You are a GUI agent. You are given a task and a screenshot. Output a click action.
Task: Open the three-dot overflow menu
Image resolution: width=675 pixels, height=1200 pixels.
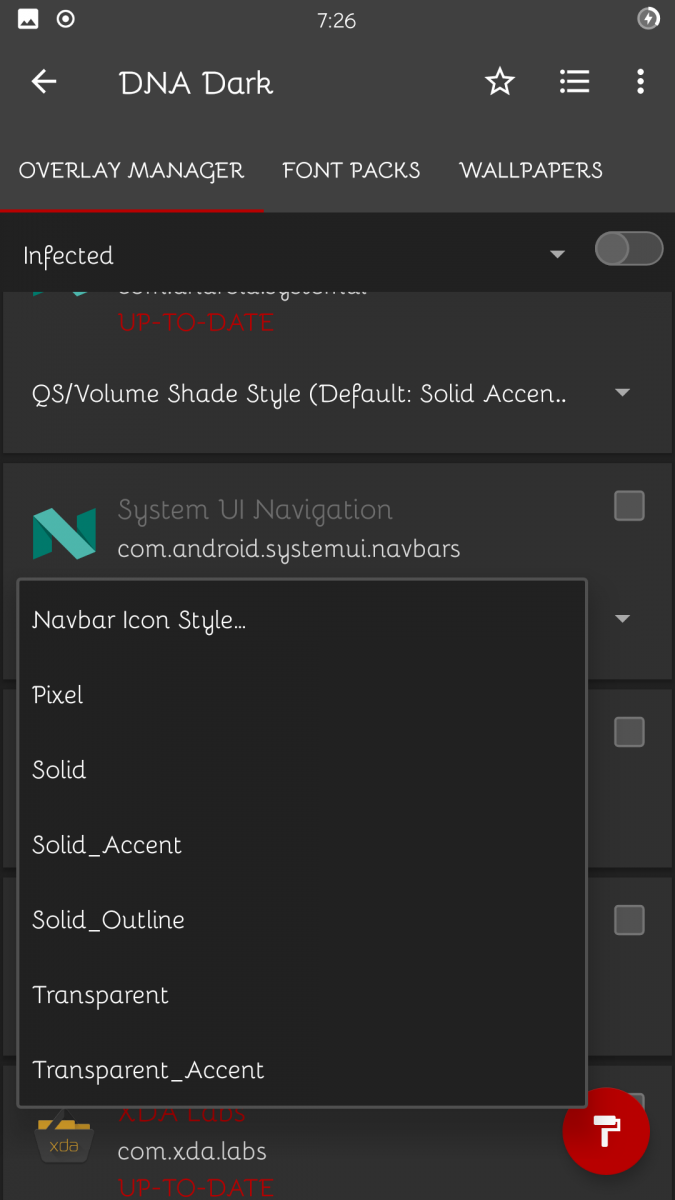640,82
